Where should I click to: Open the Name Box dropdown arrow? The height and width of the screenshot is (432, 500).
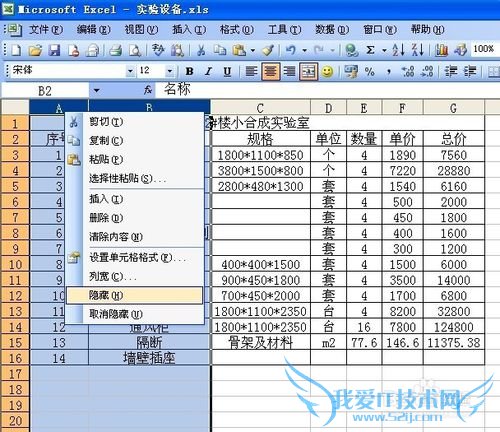click(96, 90)
